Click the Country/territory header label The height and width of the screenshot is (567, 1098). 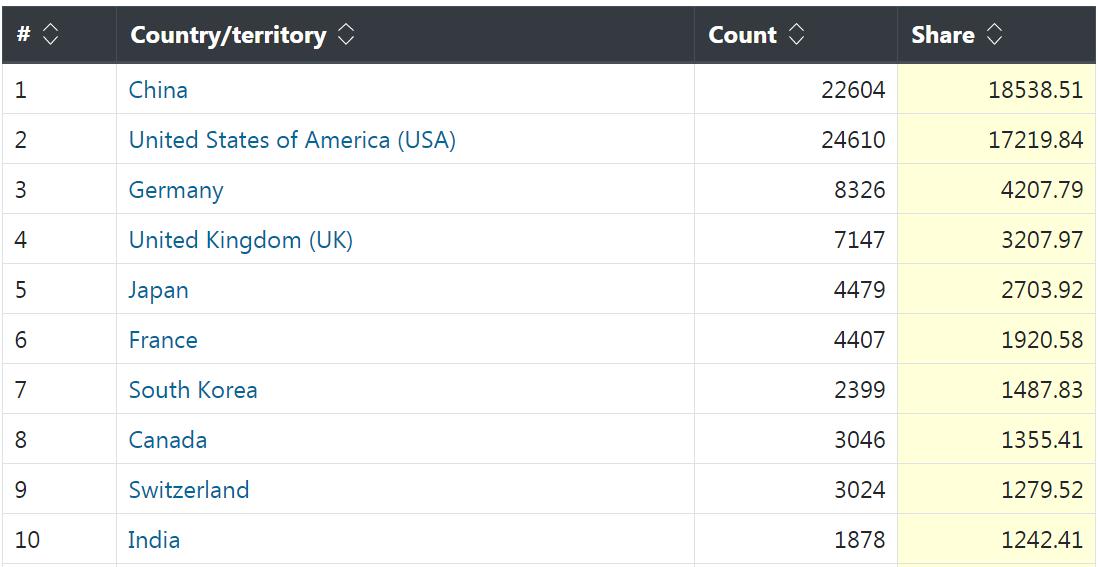tap(228, 35)
